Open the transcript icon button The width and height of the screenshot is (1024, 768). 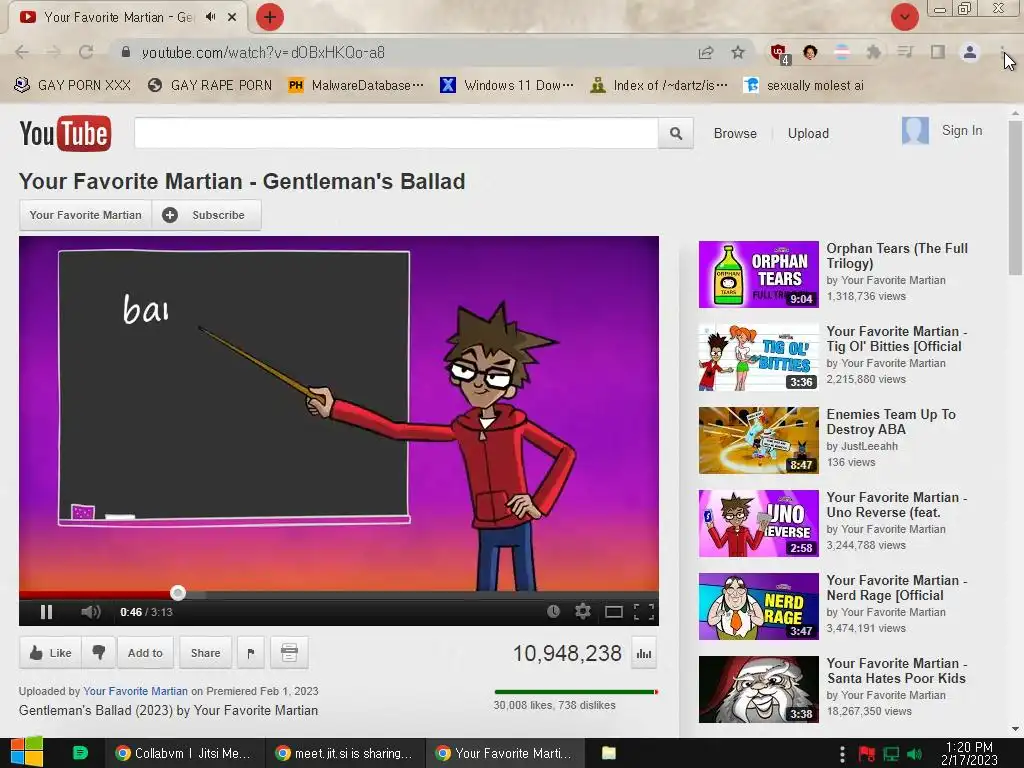[289, 653]
